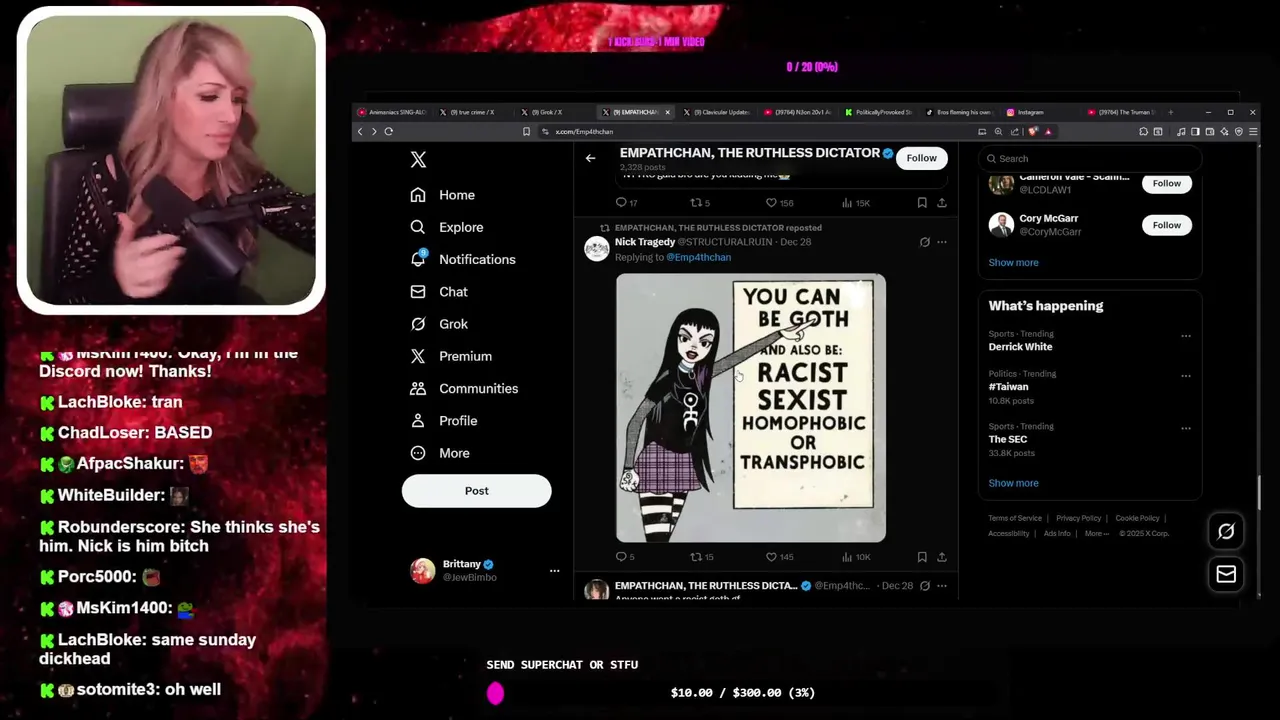Bookmark the Nick Tragedy post

click(x=922, y=557)
